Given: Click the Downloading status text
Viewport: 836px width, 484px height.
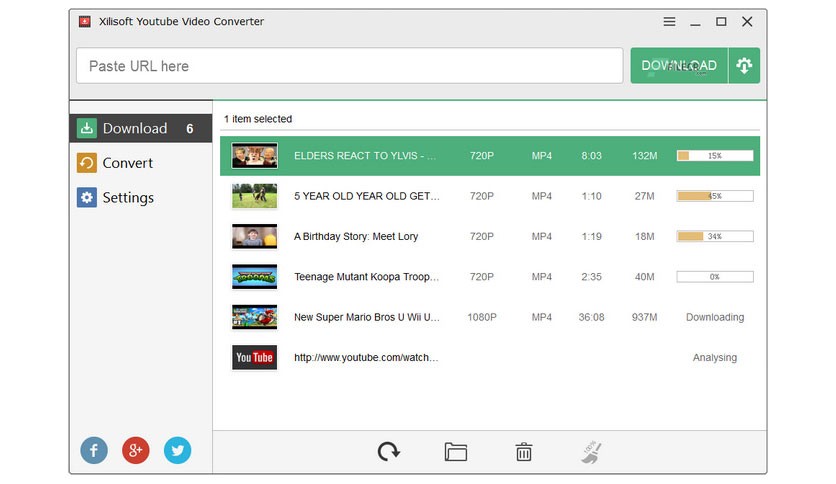Looking at the screenshot, I should 715,317.
